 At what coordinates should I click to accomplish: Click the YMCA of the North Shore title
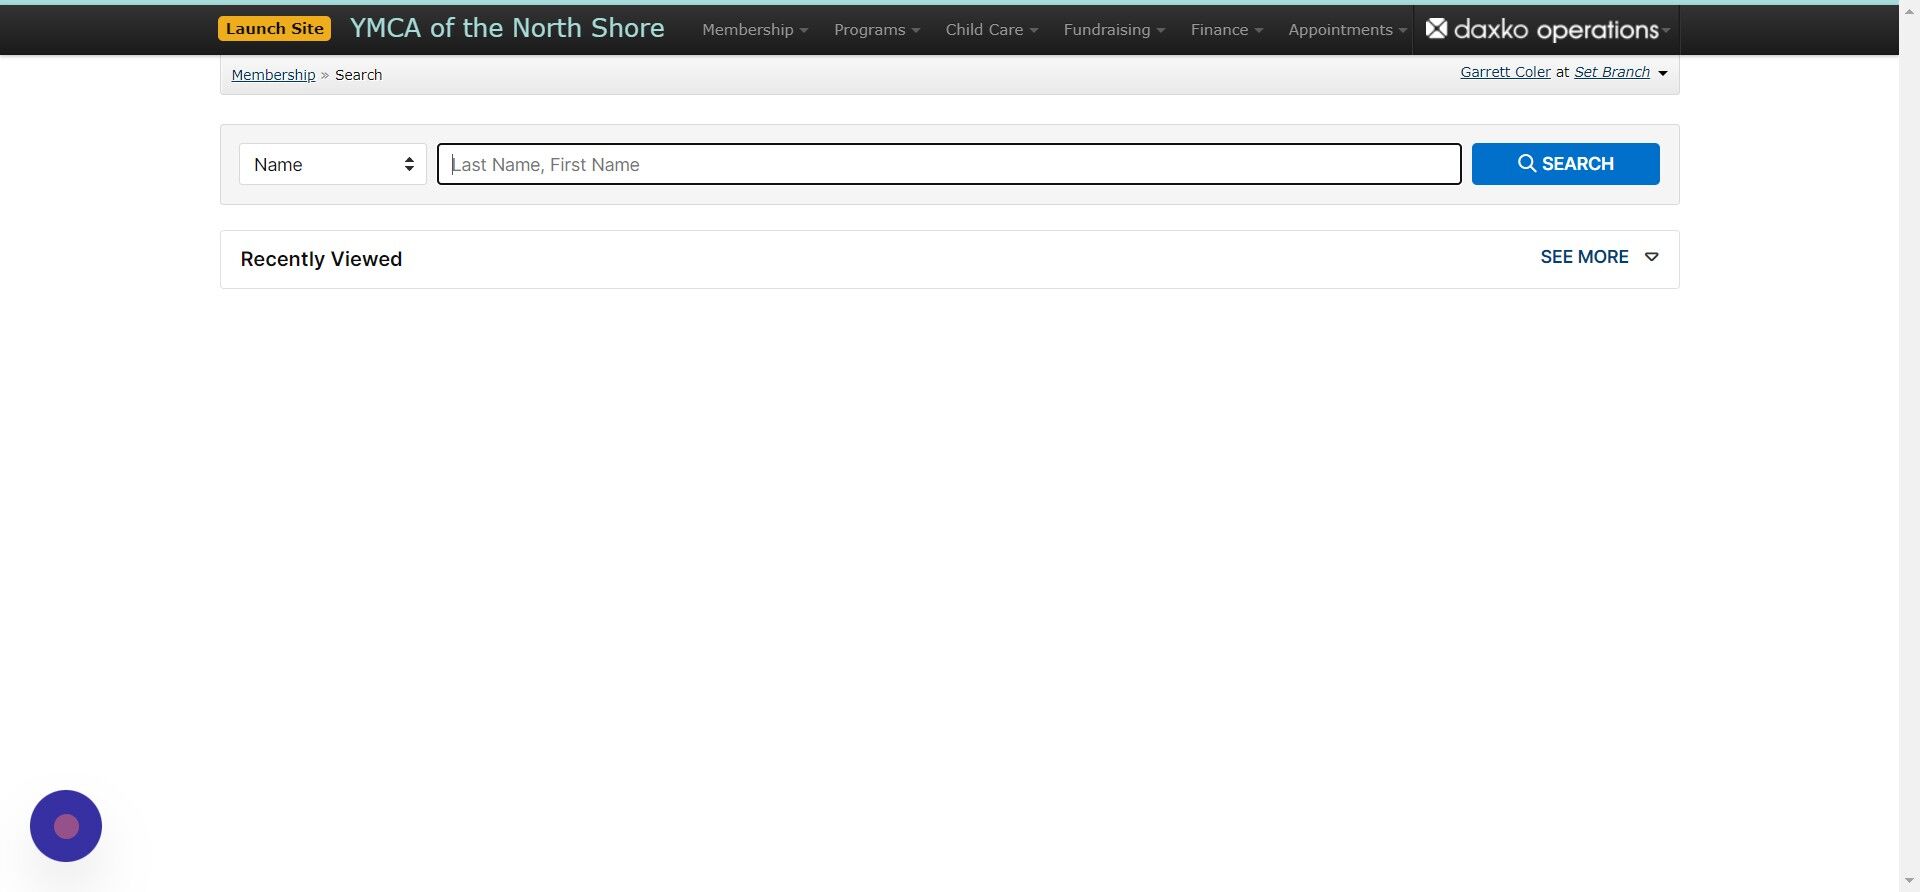pos(507,28)
